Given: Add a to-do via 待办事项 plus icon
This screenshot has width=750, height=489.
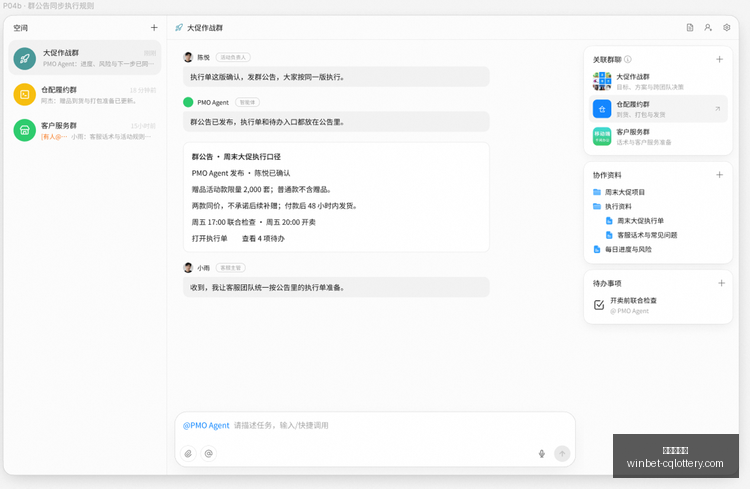Looking at the screenshot, I should (x=721, y=283).
